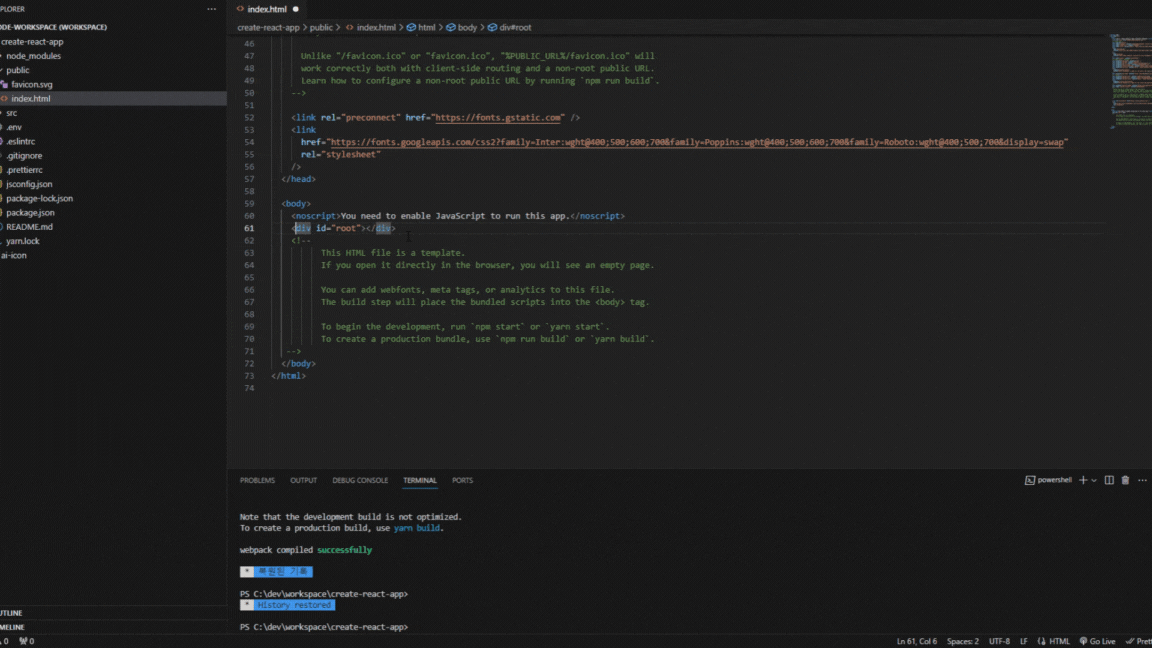Expand the node_modules folder
The width and height of the screenshot is (1152, 648).
pyautogui.click(x=33, y=56)
